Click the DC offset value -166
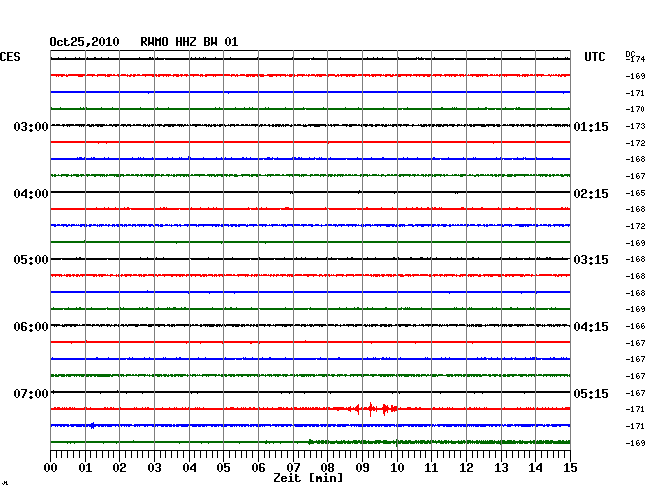 point(635,327)
